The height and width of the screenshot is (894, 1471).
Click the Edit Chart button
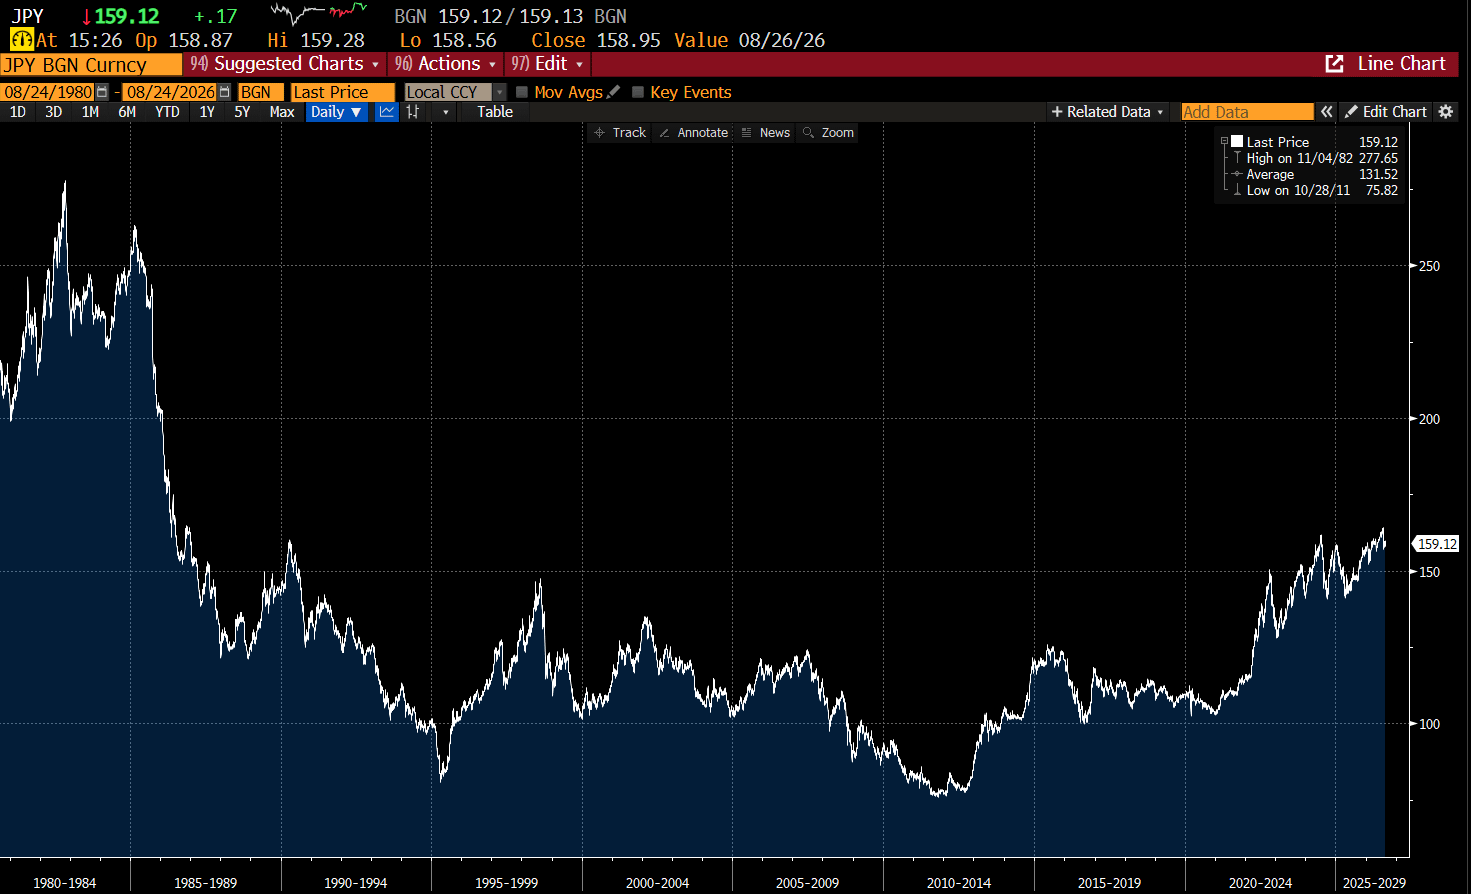(x=1386, y=112)
